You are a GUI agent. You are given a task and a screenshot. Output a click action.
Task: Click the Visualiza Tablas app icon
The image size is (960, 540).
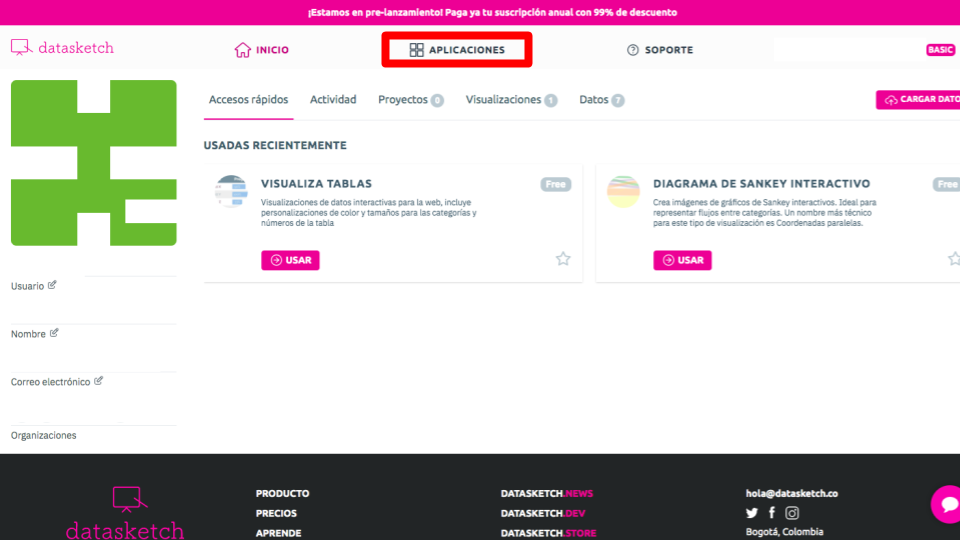(231, 191)
